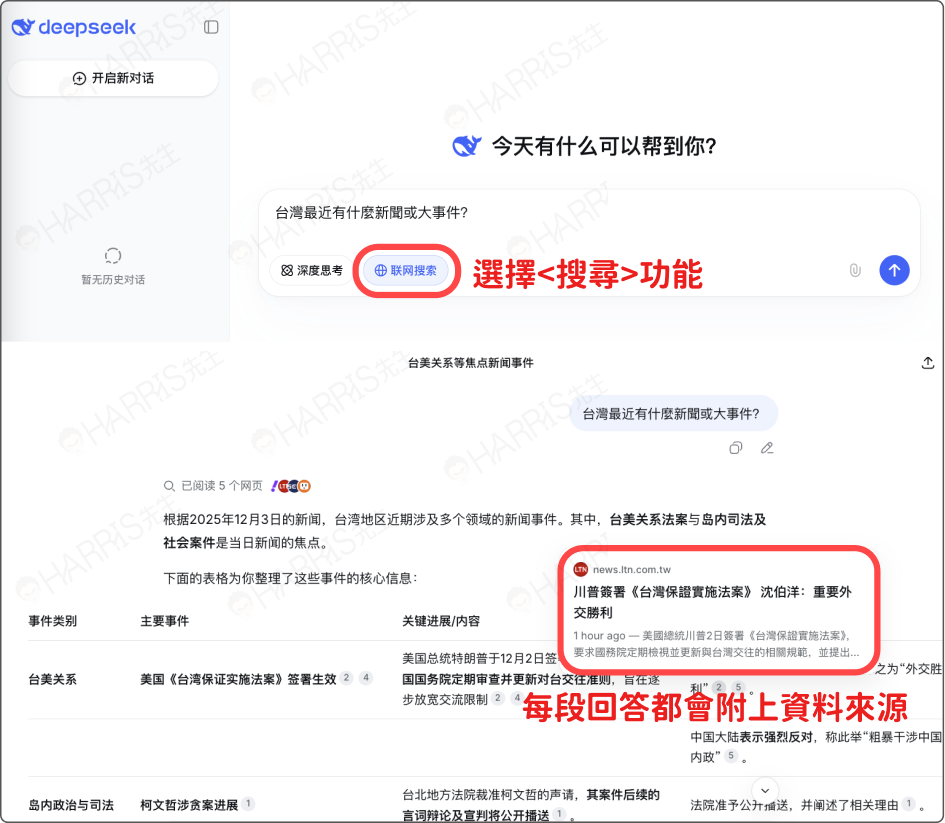Edit the question using pencil icon
This screenshot has width=945, height=823.
[767, 448]
